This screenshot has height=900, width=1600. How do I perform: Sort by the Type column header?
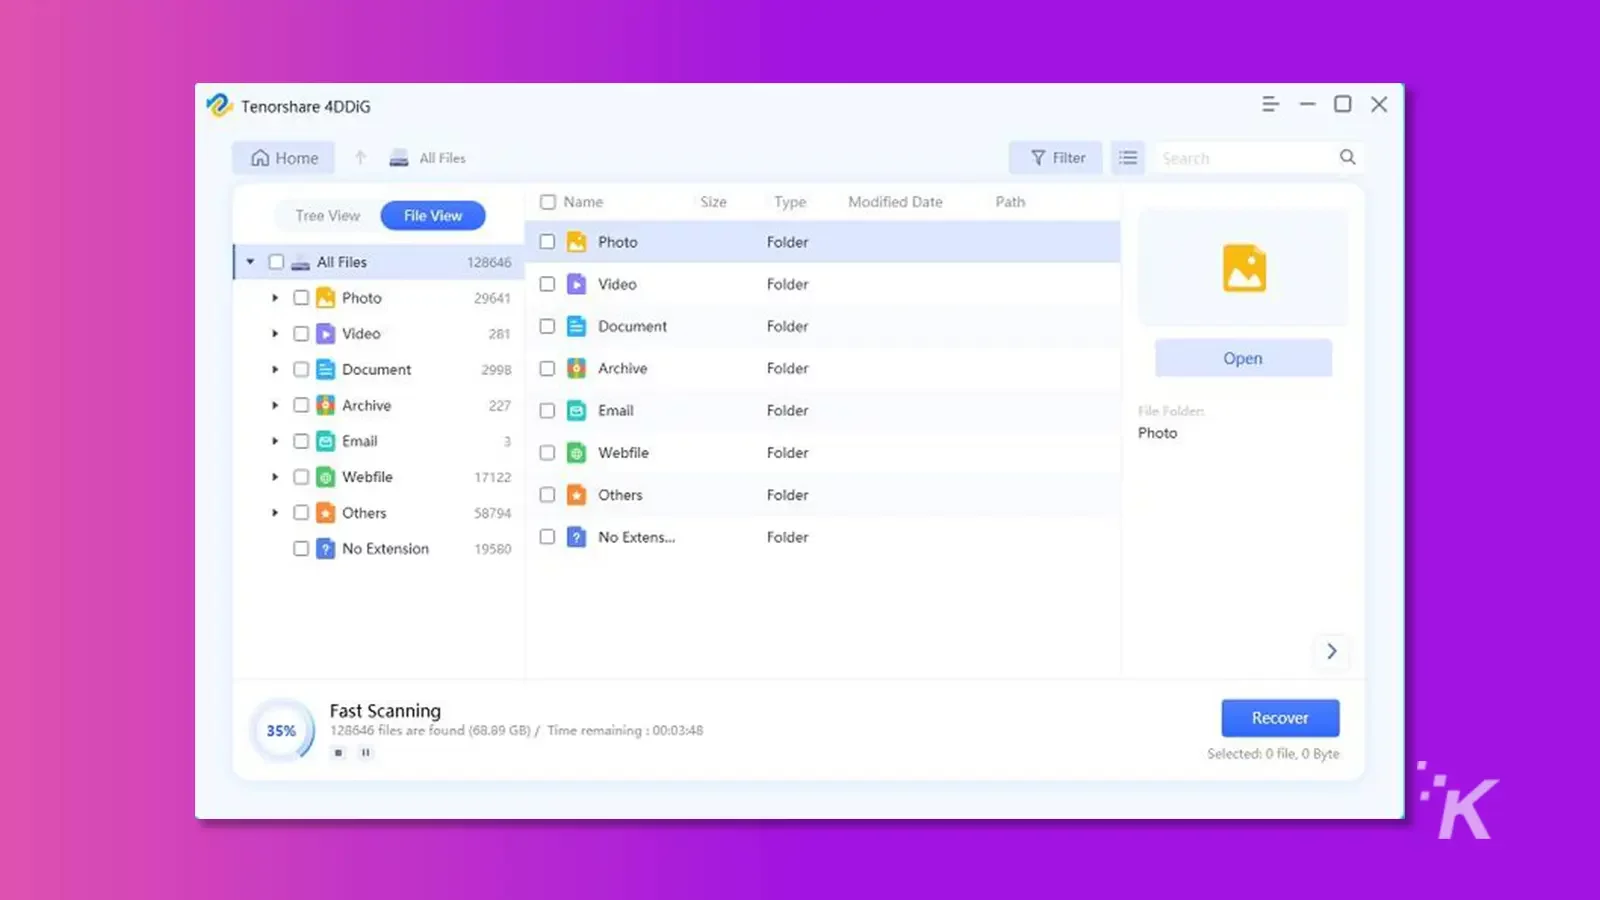[x=790, y=202]
